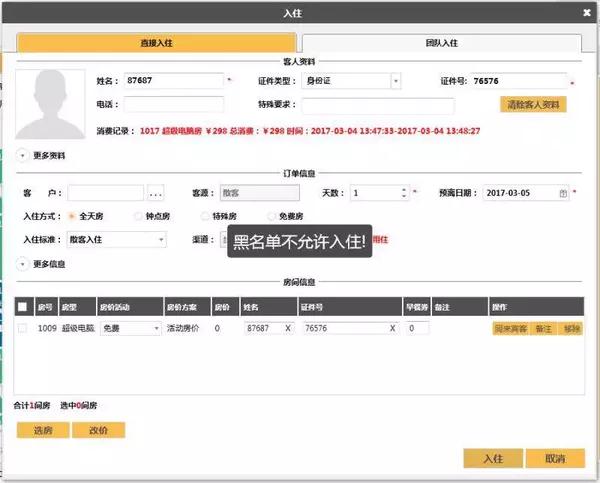Tick the select-all checkbox in room table header
Viewport: 600px width, 483px height.
click(22, 307)
